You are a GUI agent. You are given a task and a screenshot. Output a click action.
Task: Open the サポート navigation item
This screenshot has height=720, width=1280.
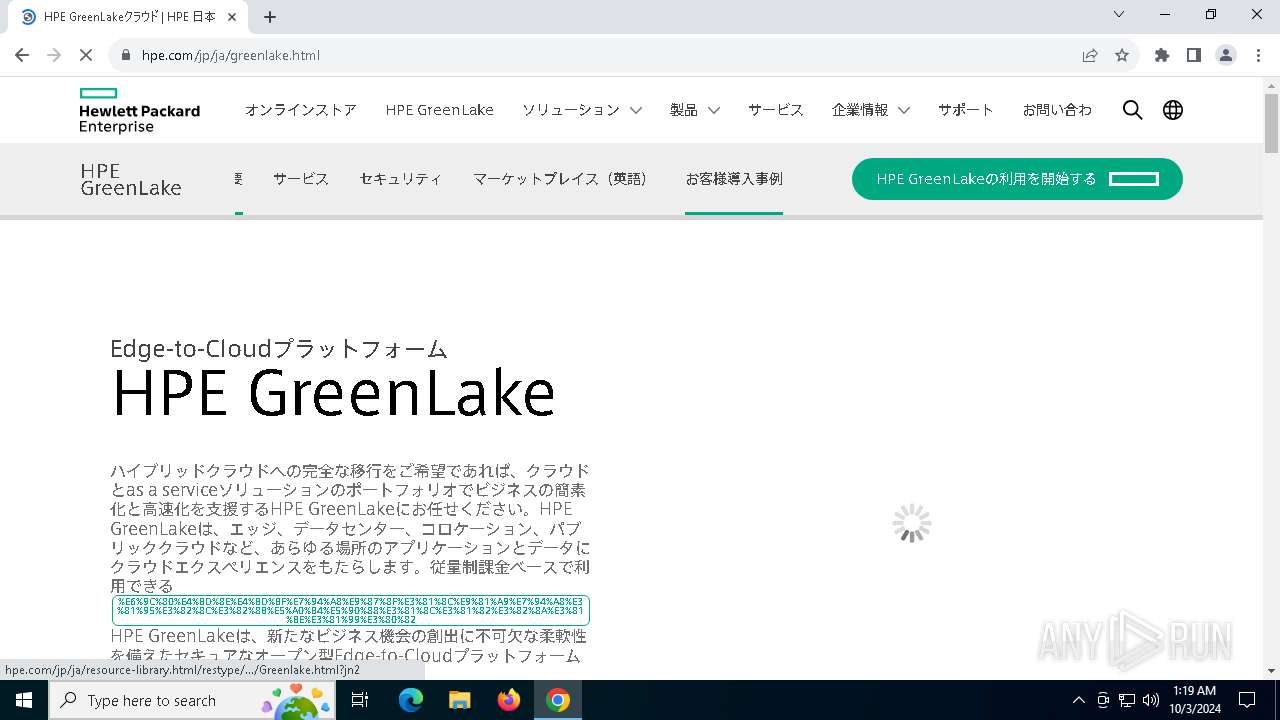(x=966, y=110)
